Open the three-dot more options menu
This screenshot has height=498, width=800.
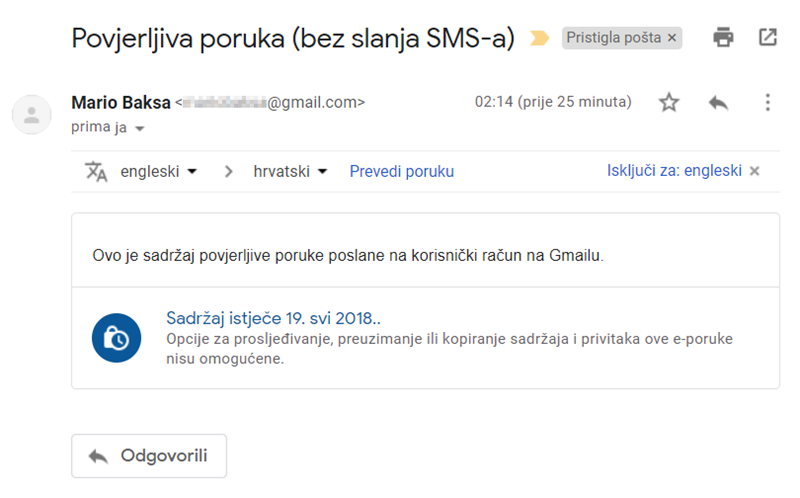[x=768, y=102]
